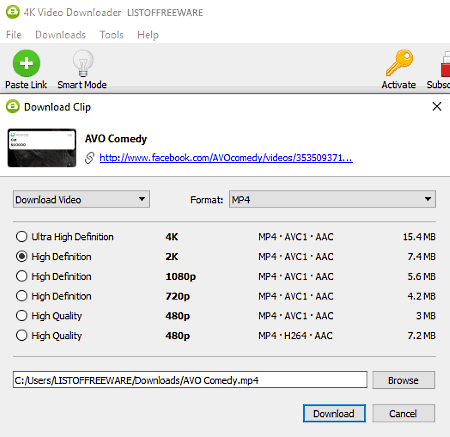The image size is (450, 437).
Task: Open the Download Video dropdown
Action: pos(81,199)
